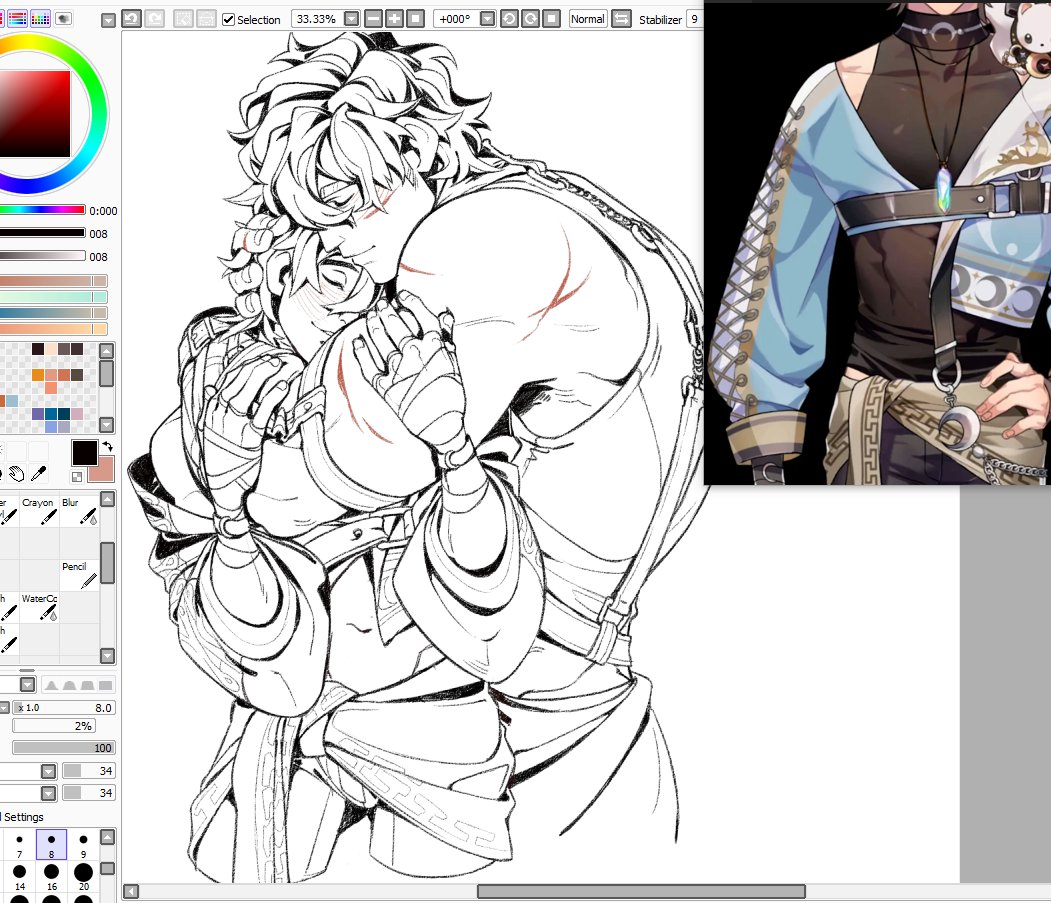The width and height of the screenshot is (1051, 903).
Task: Select brush size 16 preset
Action: [x=52, y=877]
